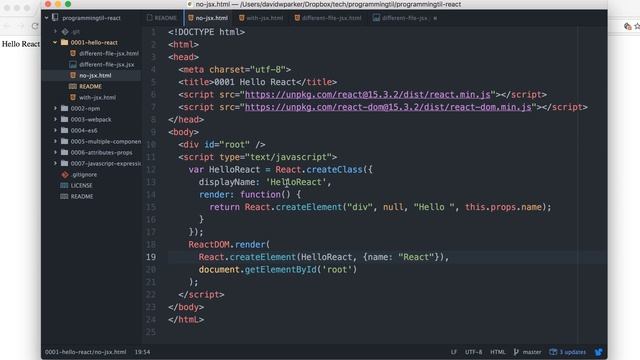Click the HTML icon next to different-file-jsx.html in tree
This screenshot has width=640, height=360.
(x=73, y=53)
